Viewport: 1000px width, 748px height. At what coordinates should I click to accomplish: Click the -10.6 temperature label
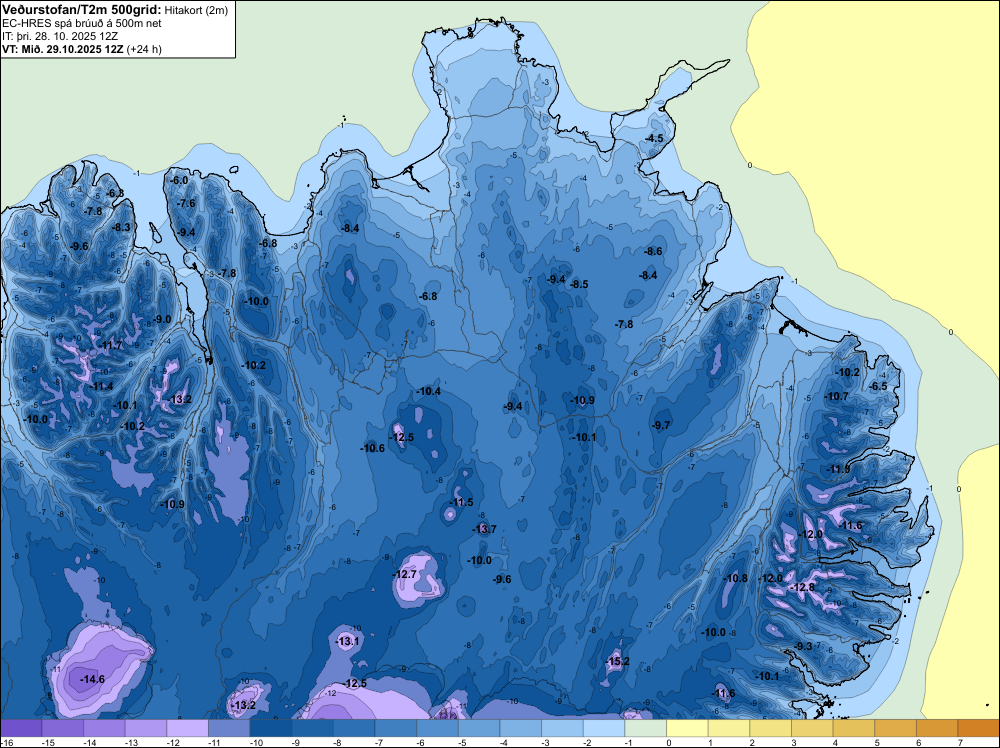(372, 448)
